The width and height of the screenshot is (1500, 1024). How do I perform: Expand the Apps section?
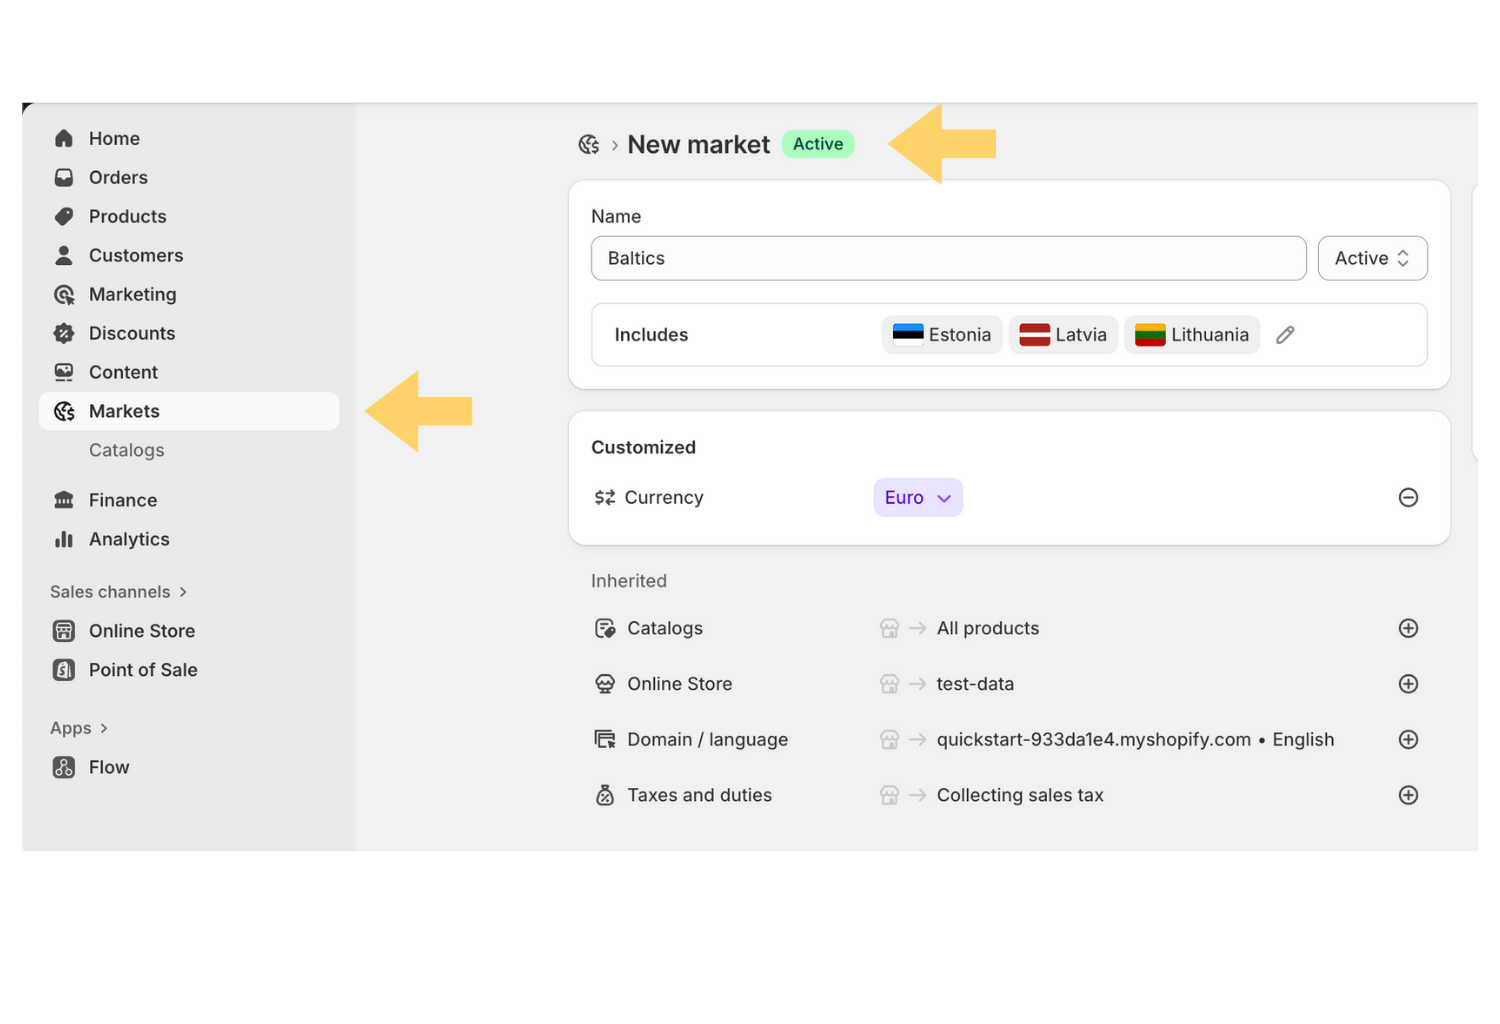(79, 728)
